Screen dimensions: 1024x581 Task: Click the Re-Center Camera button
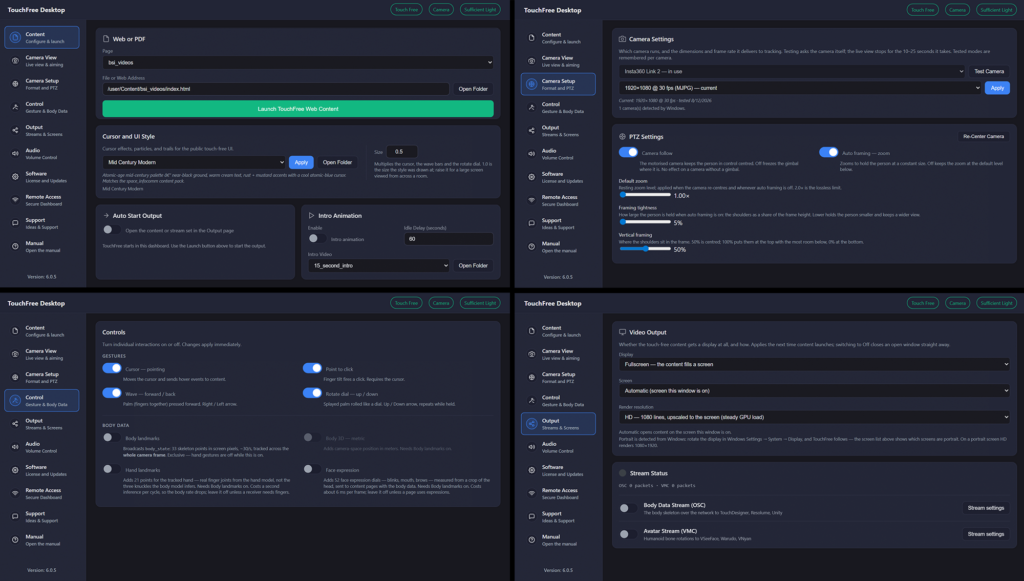(984, 136)
